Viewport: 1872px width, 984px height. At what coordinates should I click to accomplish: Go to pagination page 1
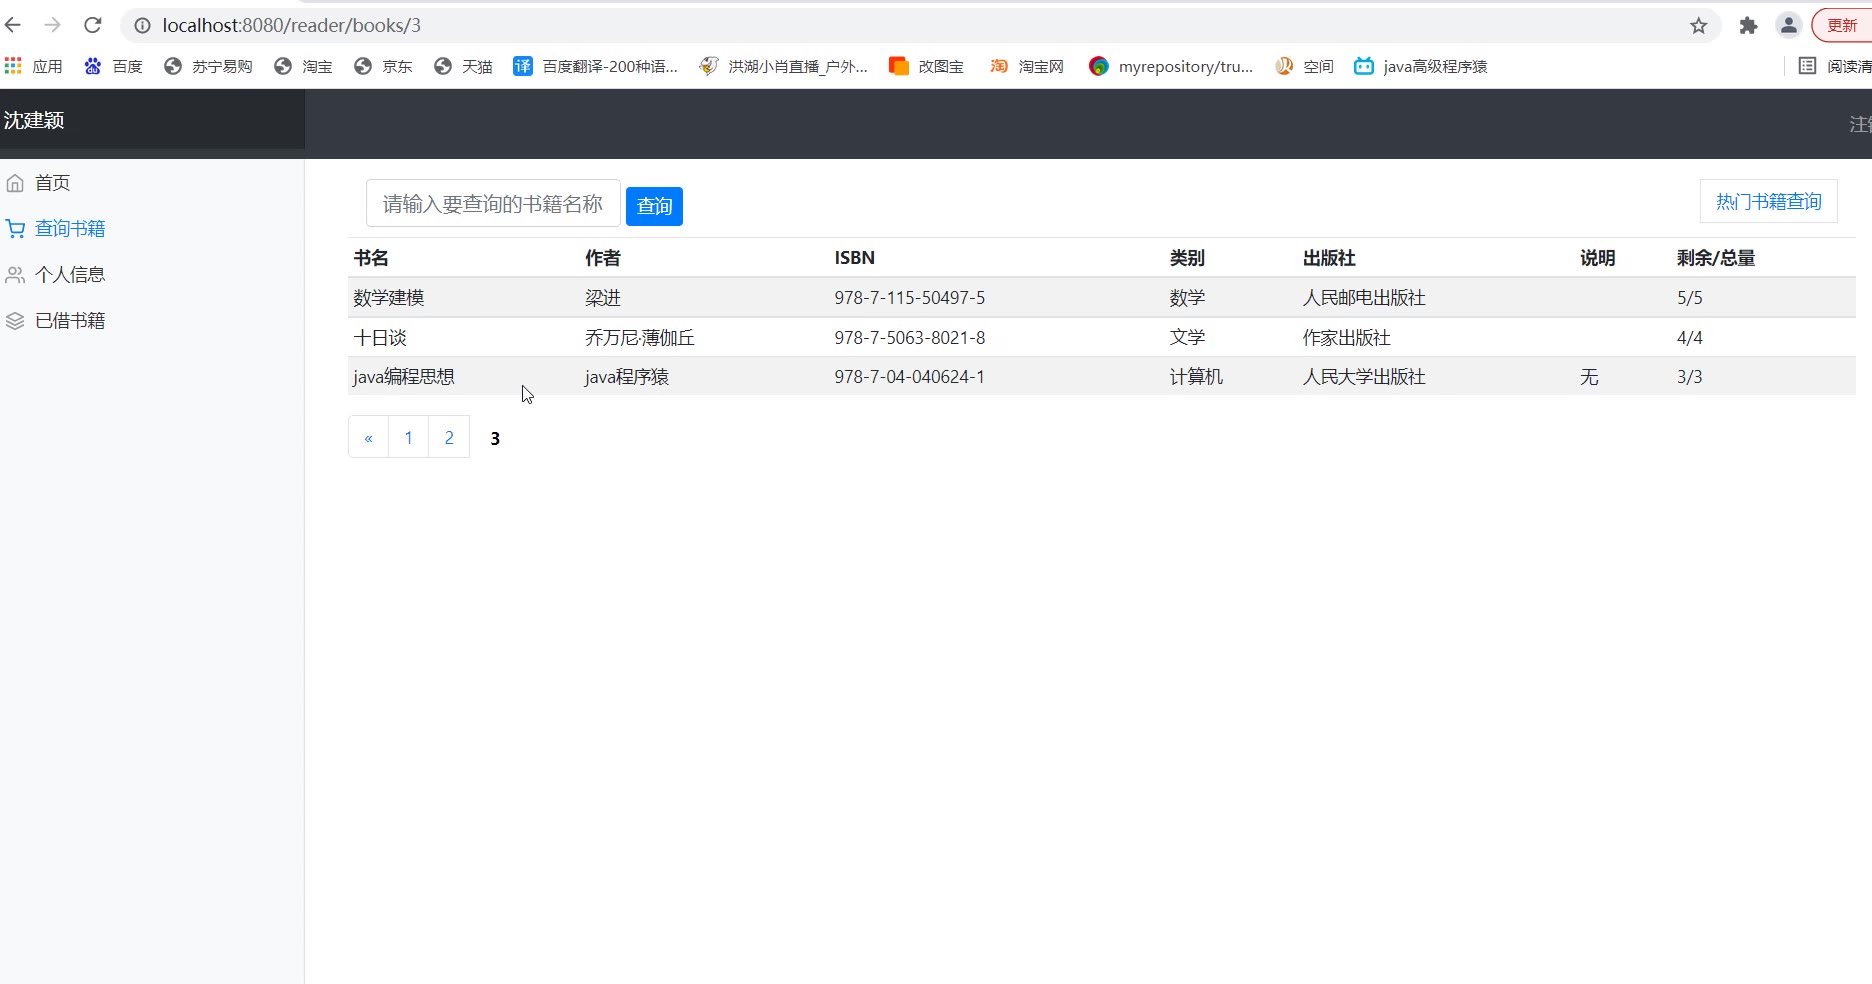click(x=408, y=438)
